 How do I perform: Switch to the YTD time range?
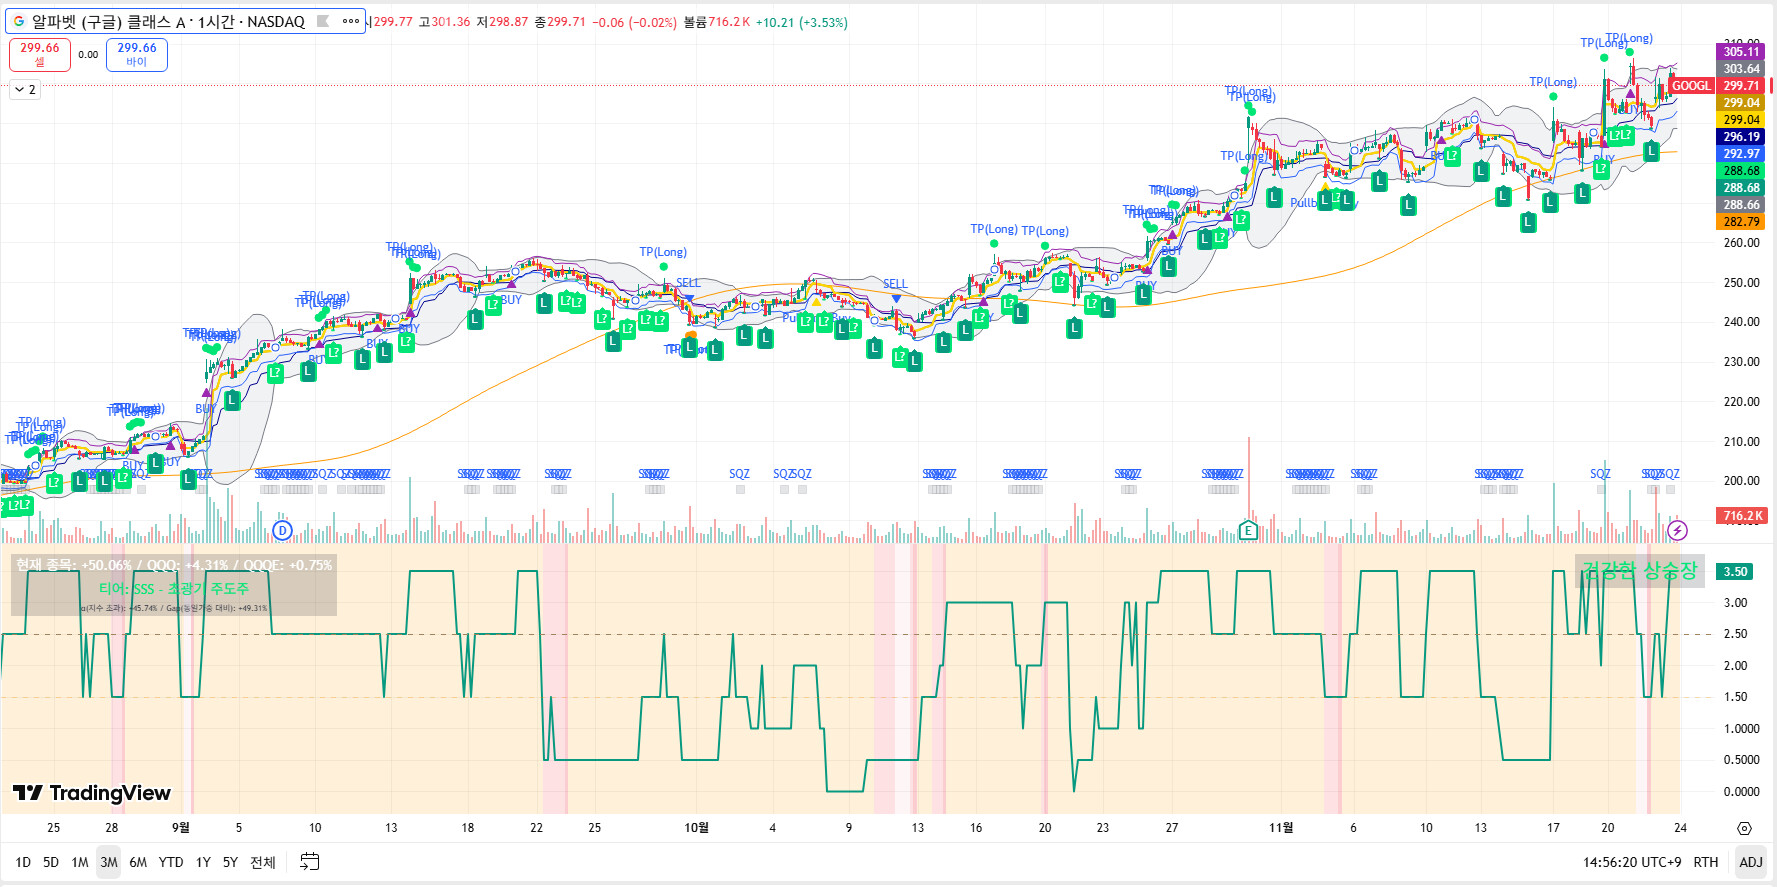coord(171,862)
